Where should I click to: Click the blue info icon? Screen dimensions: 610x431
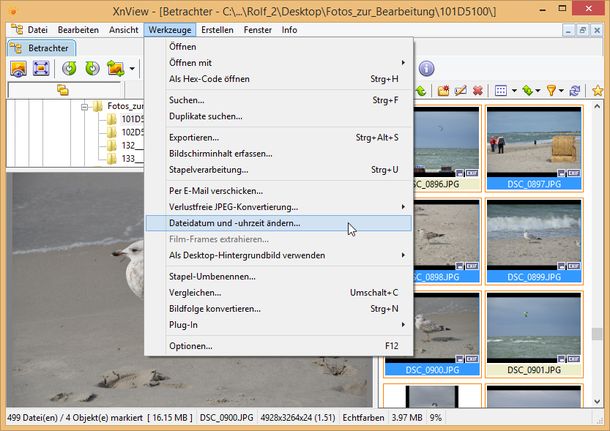coord(426,69)
